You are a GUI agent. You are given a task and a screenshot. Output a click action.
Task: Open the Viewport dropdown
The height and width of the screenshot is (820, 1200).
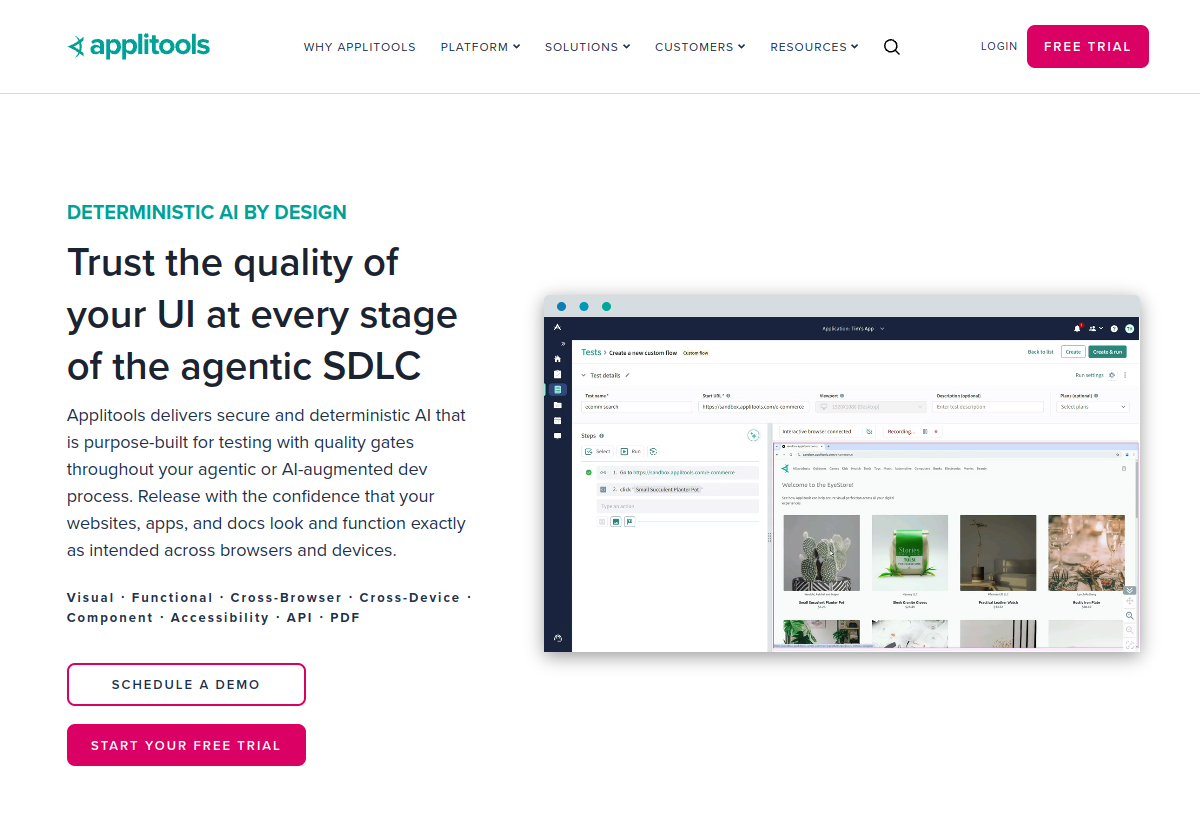tap(871, 407)
